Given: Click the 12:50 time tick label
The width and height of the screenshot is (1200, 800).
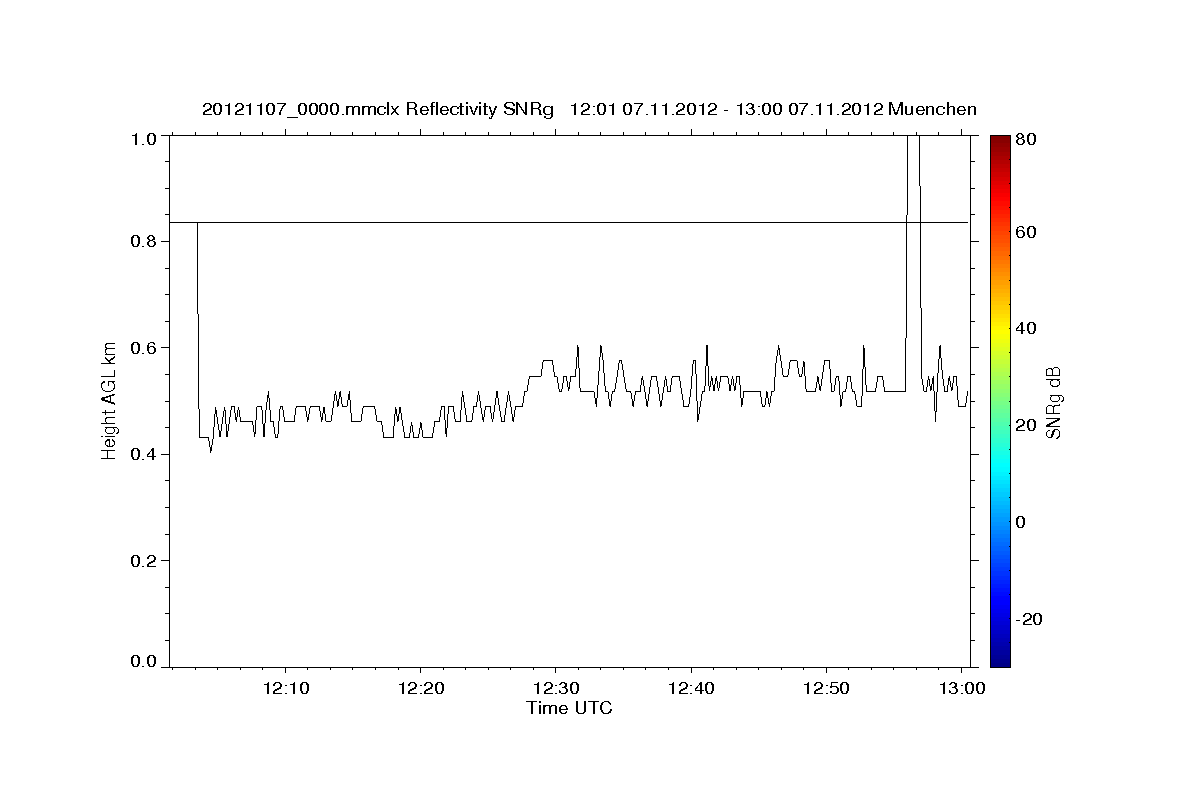Looking at the screenshot, I should 826,689.
